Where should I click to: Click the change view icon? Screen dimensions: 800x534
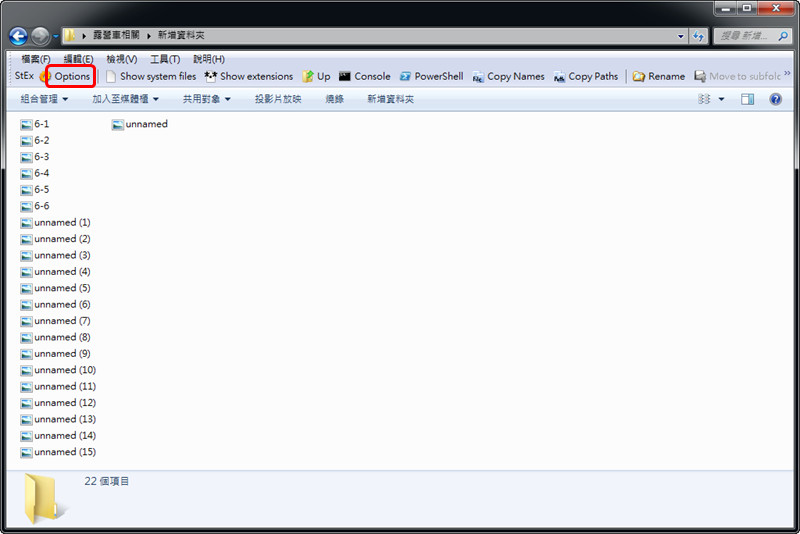pos(704,99)
